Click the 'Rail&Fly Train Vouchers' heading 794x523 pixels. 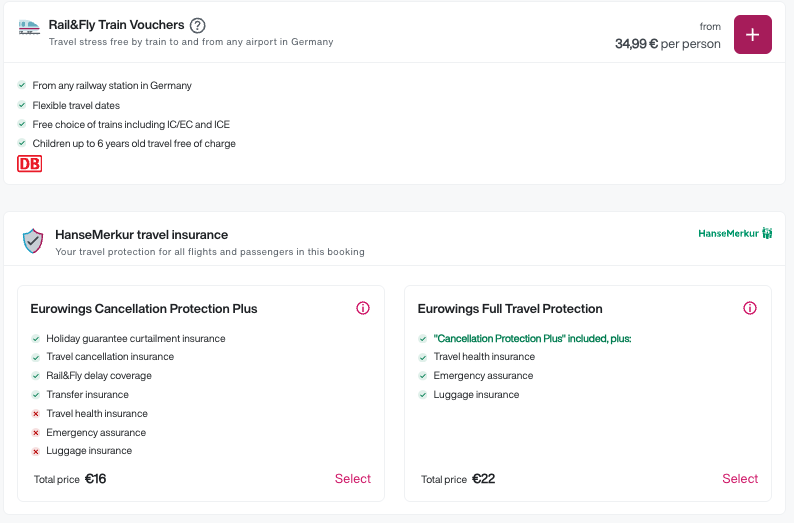[116, 25]
